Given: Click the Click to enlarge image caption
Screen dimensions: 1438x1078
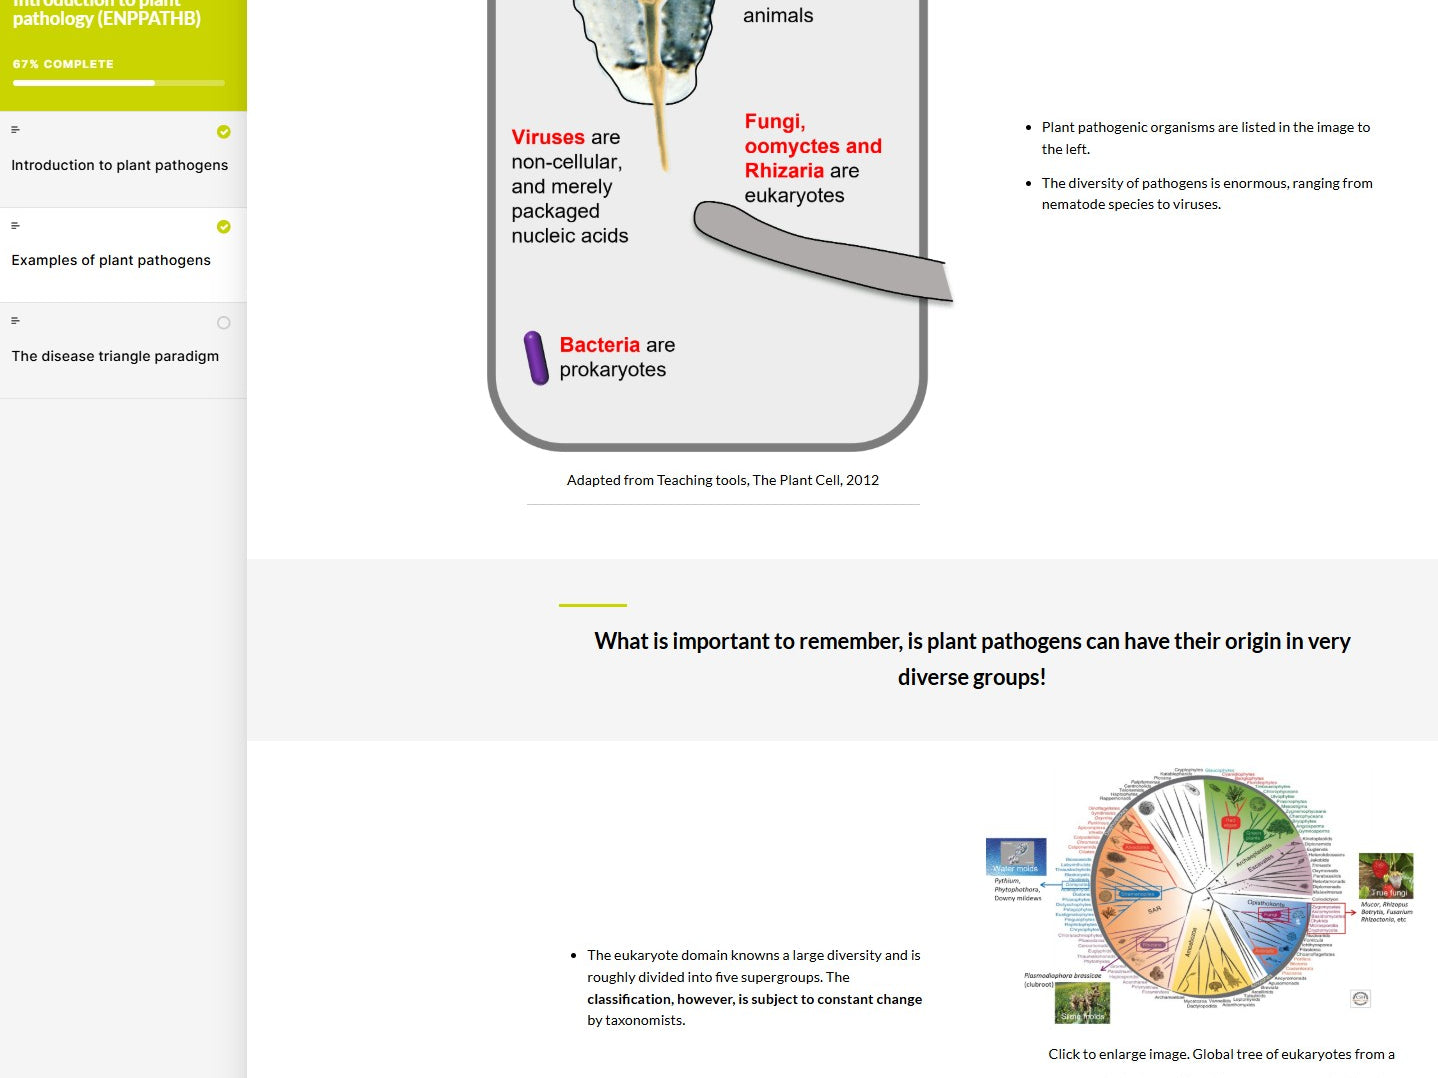Looking at the screenshot, I should click(1221, 1054).
